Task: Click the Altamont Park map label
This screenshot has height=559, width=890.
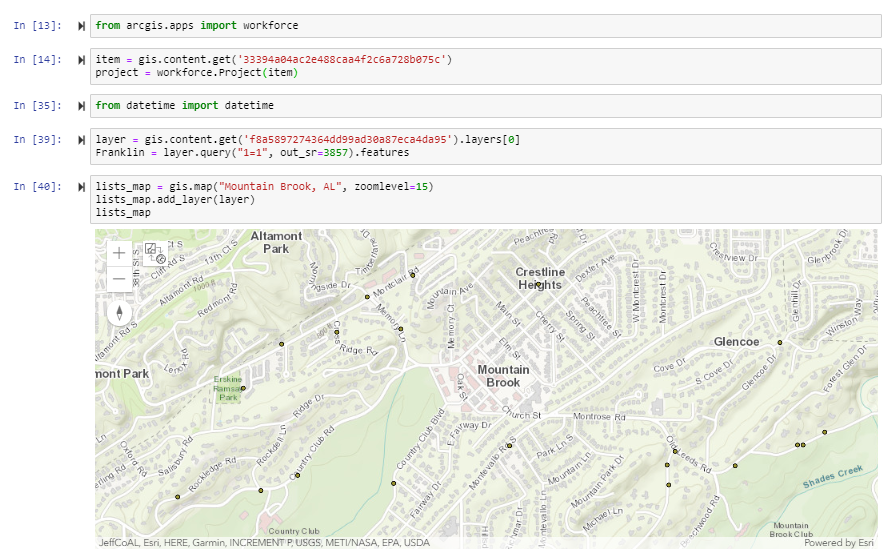Action: [276, 242]
